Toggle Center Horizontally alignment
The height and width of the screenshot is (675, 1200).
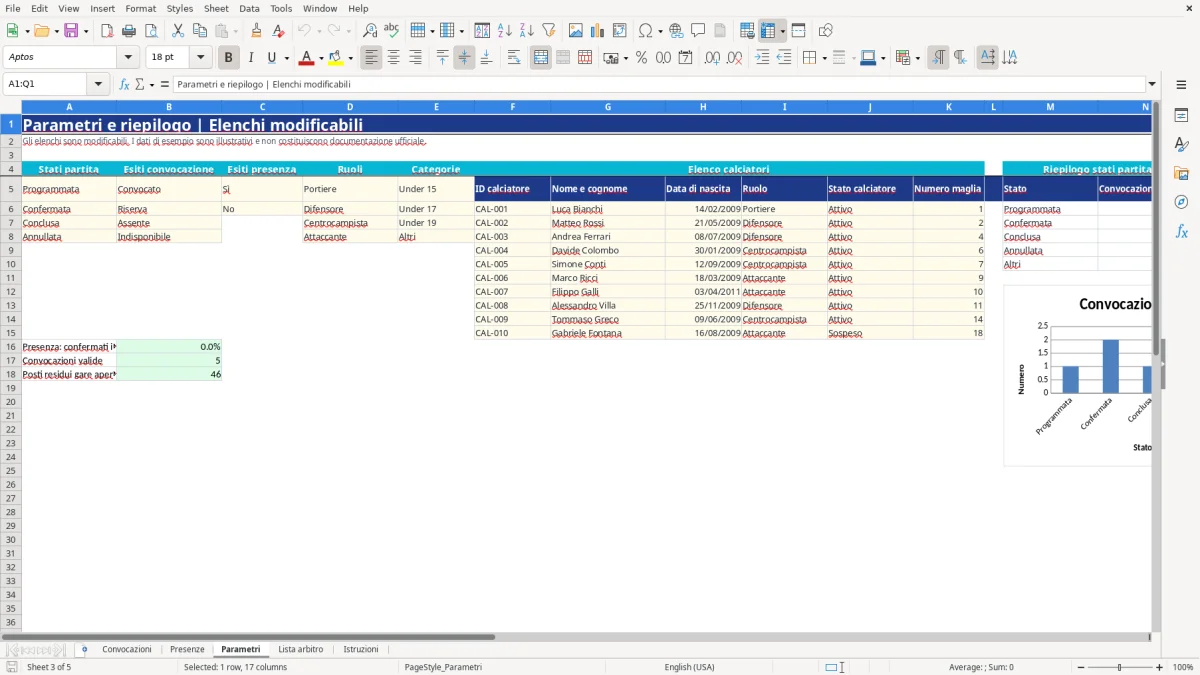coord(393,58)
